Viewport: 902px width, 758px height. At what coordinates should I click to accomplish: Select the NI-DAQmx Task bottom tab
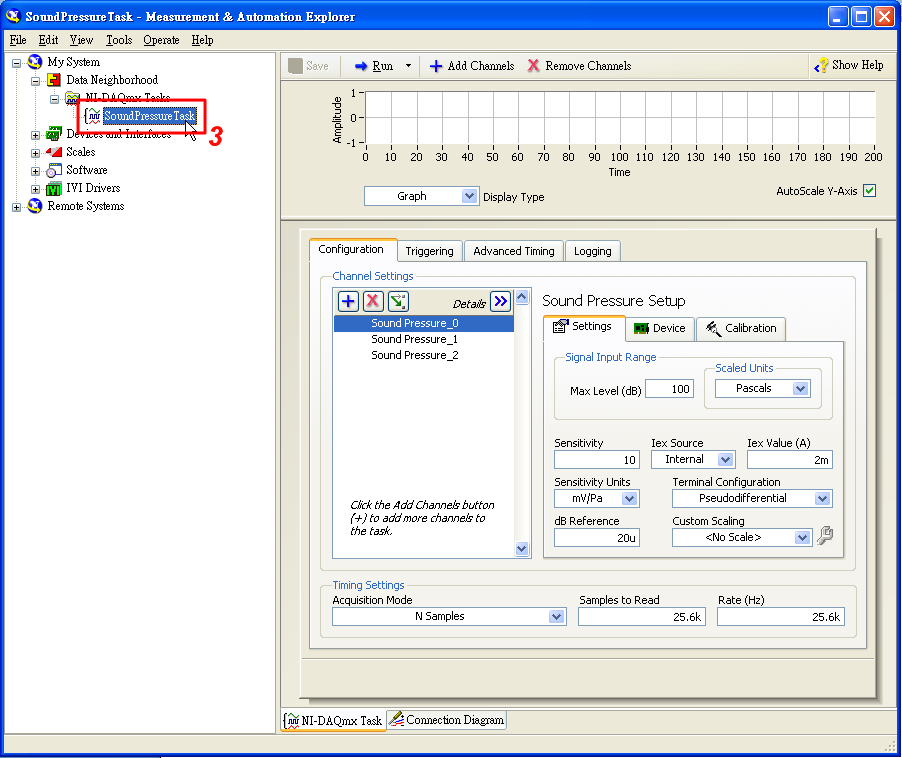(x=334, y=721)
